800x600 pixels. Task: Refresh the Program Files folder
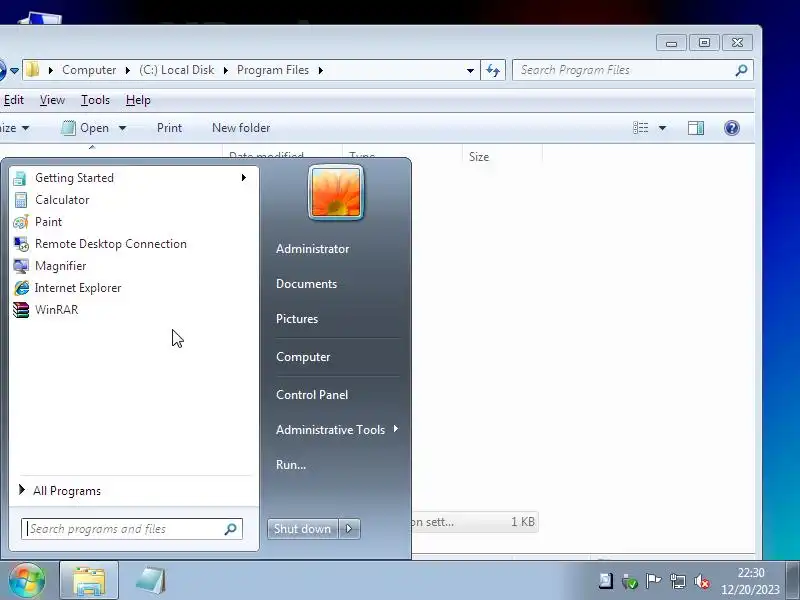tap(493, 70)
